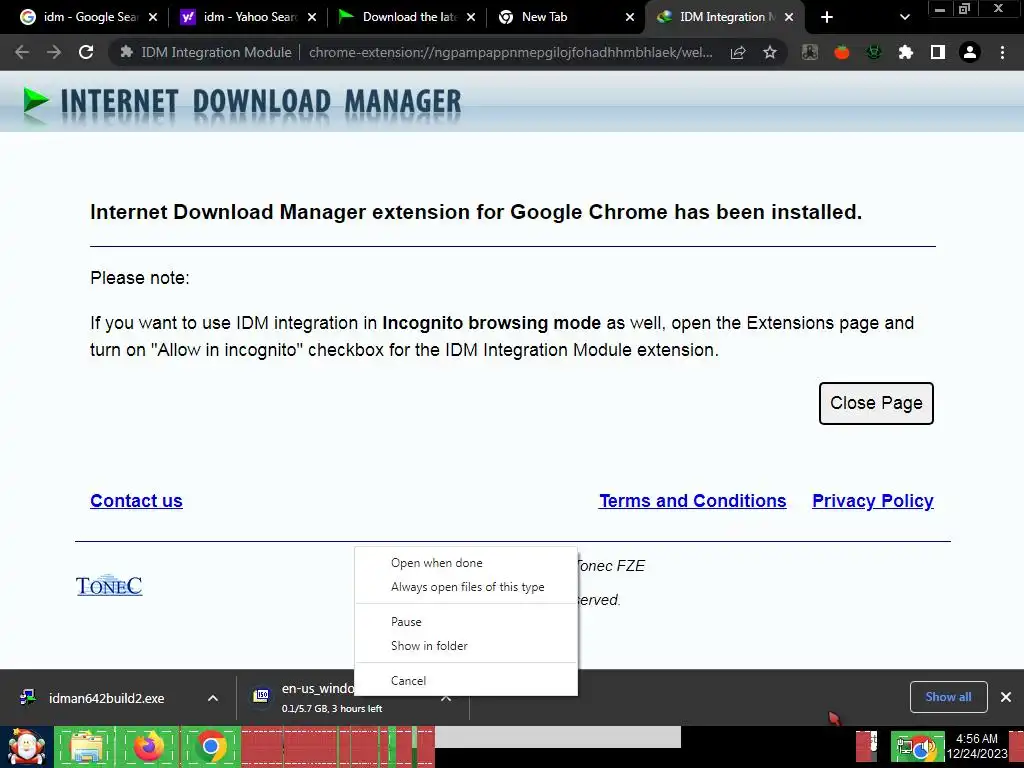This screenshot has width=1024, height=768.
Task: Click the system tray network and volume icon
Action: (x=917, y=748)
